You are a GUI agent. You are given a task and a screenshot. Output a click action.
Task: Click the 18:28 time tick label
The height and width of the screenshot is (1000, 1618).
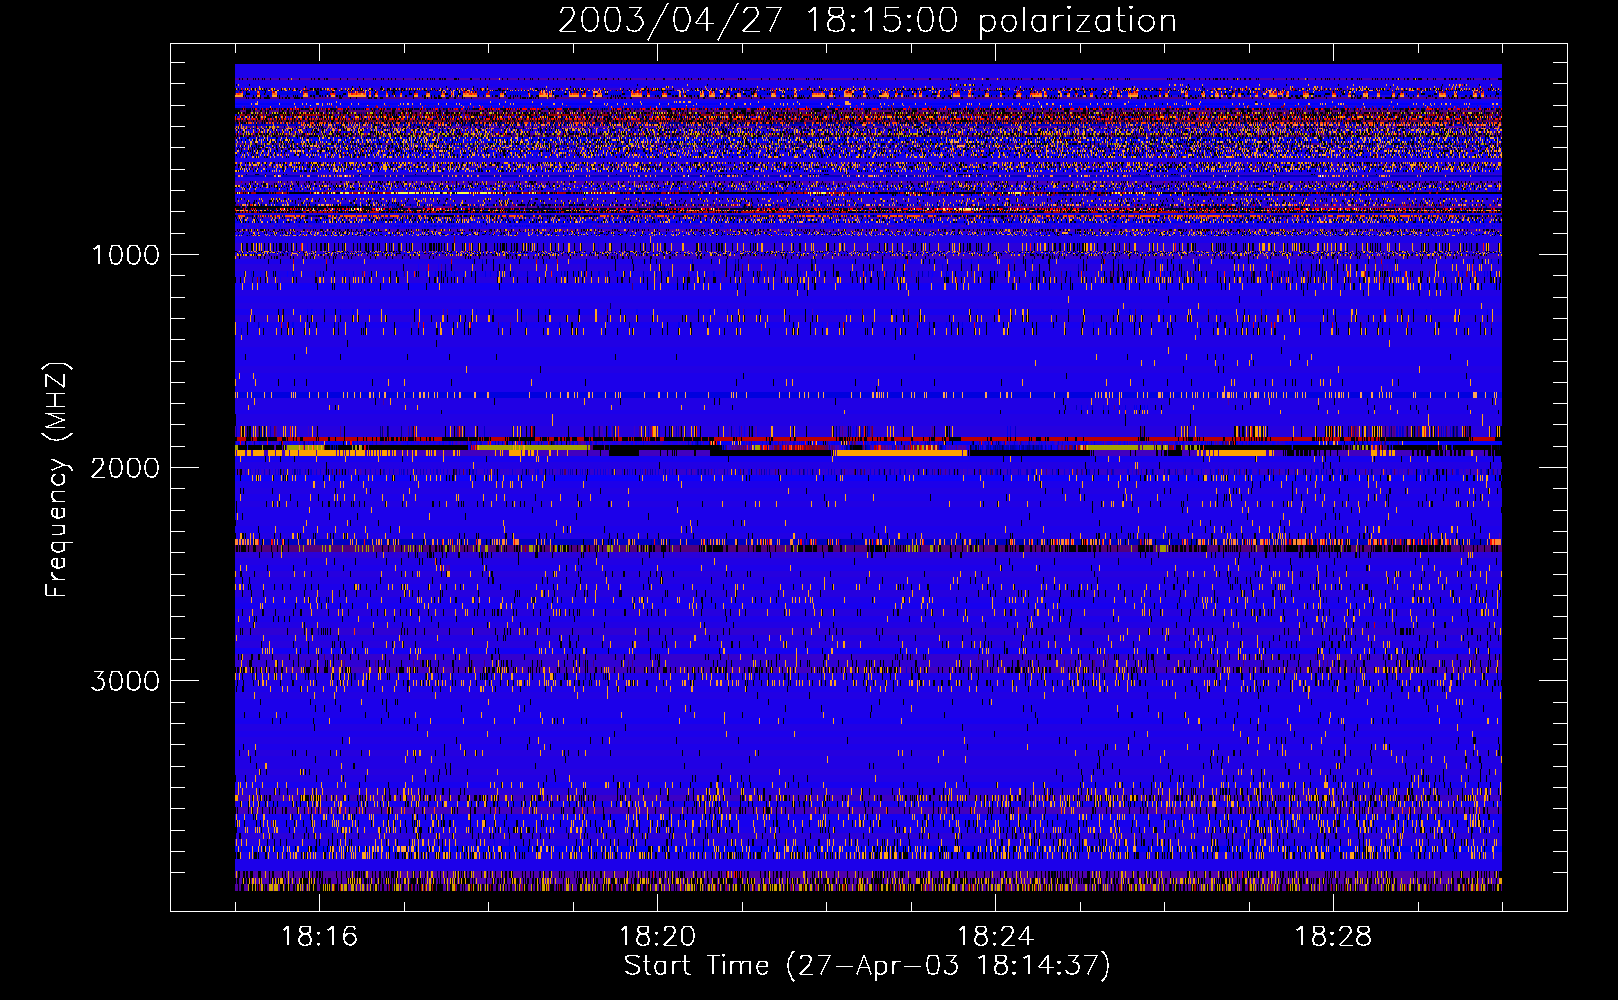click(x=1333, y=937)
